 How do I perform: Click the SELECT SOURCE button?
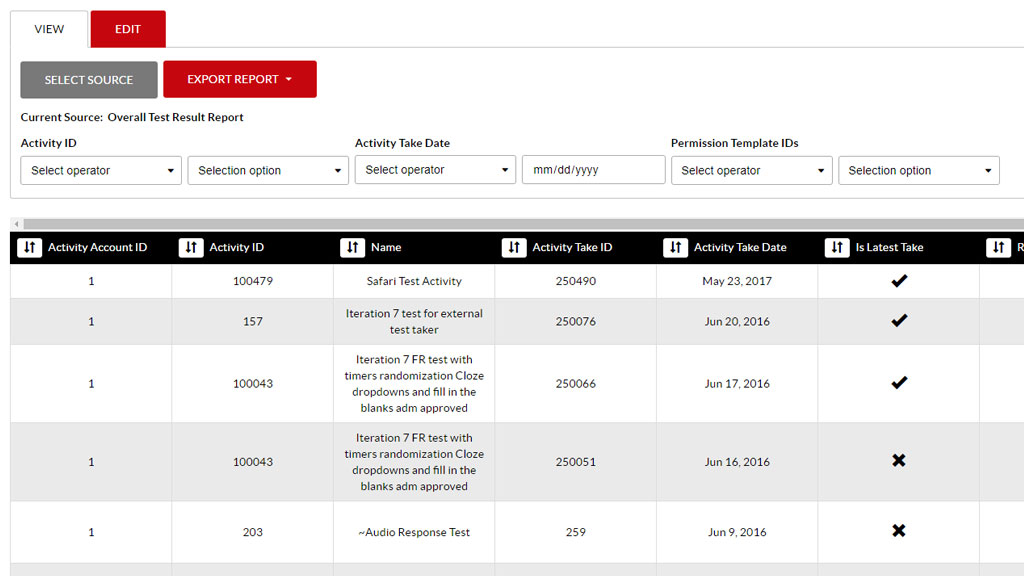coord(89,80)
